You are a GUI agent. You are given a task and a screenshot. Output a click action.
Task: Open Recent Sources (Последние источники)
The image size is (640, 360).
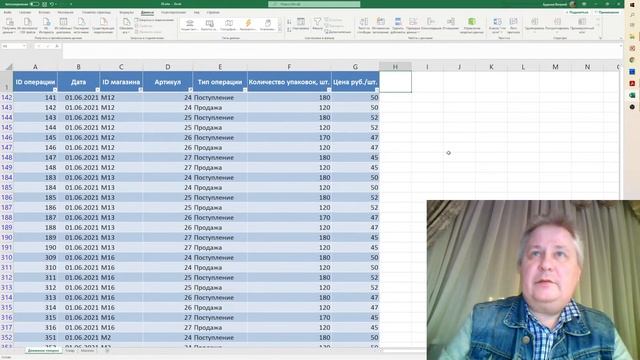coord(81,25)
